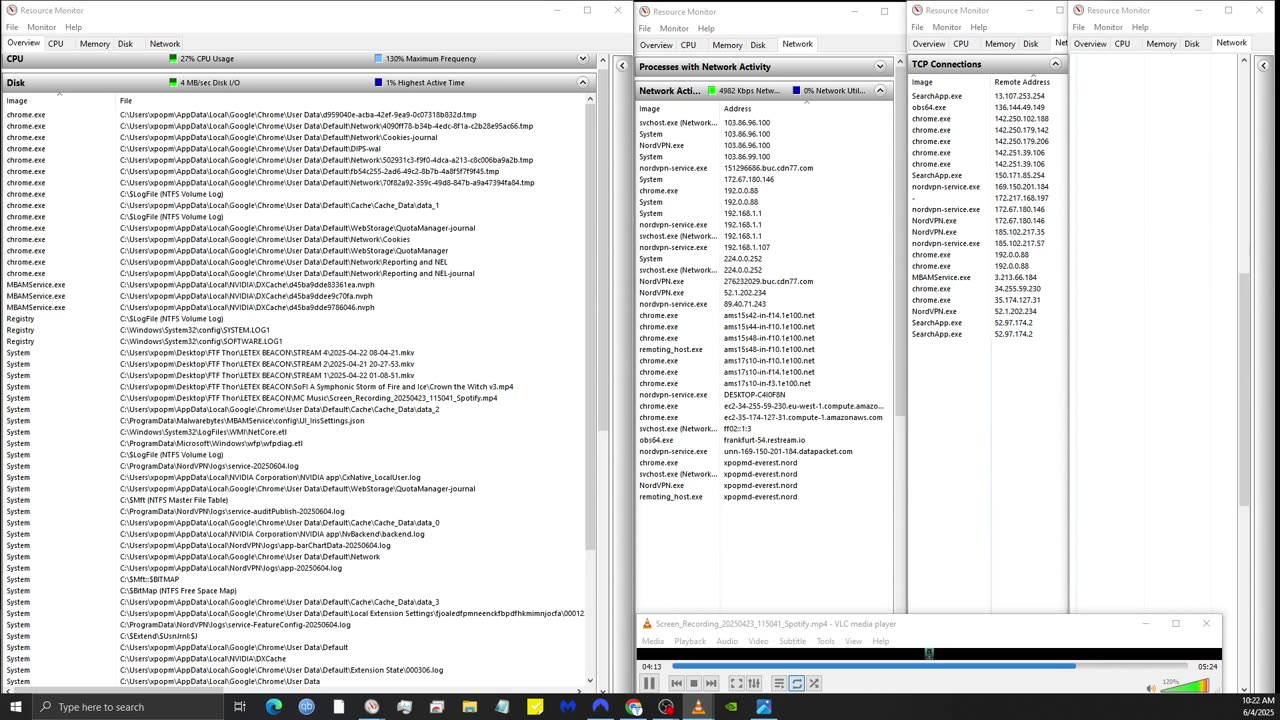Open Malwarebytes from the taskbar
1280x720 pixels.
click(567, 707)
